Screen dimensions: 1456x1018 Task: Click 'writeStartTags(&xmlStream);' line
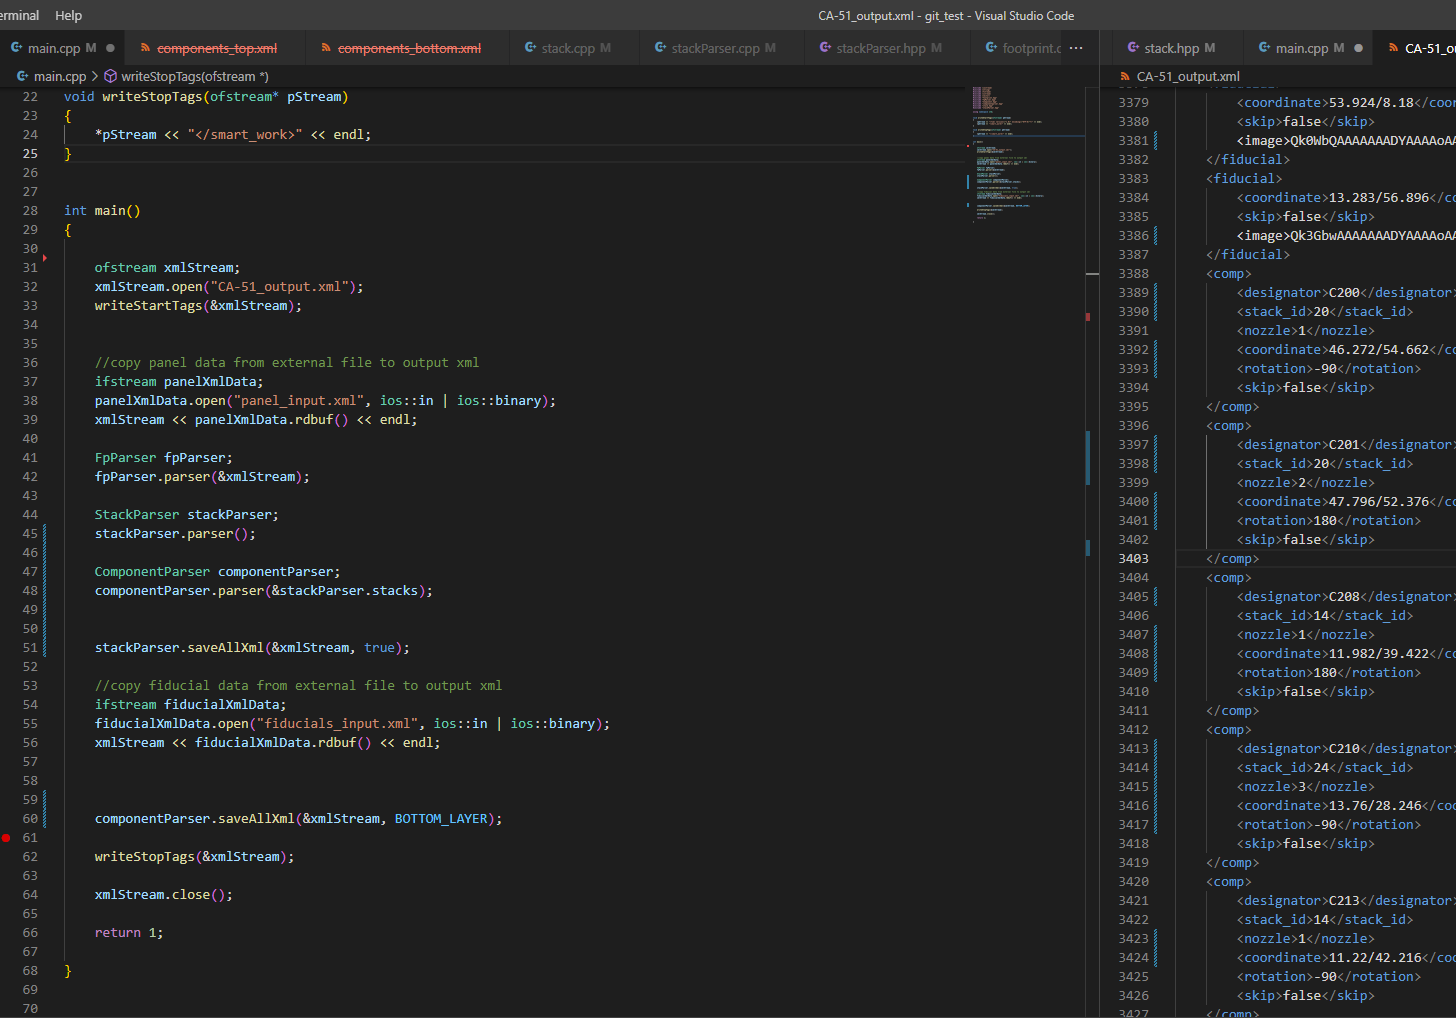tap(198, 305)
